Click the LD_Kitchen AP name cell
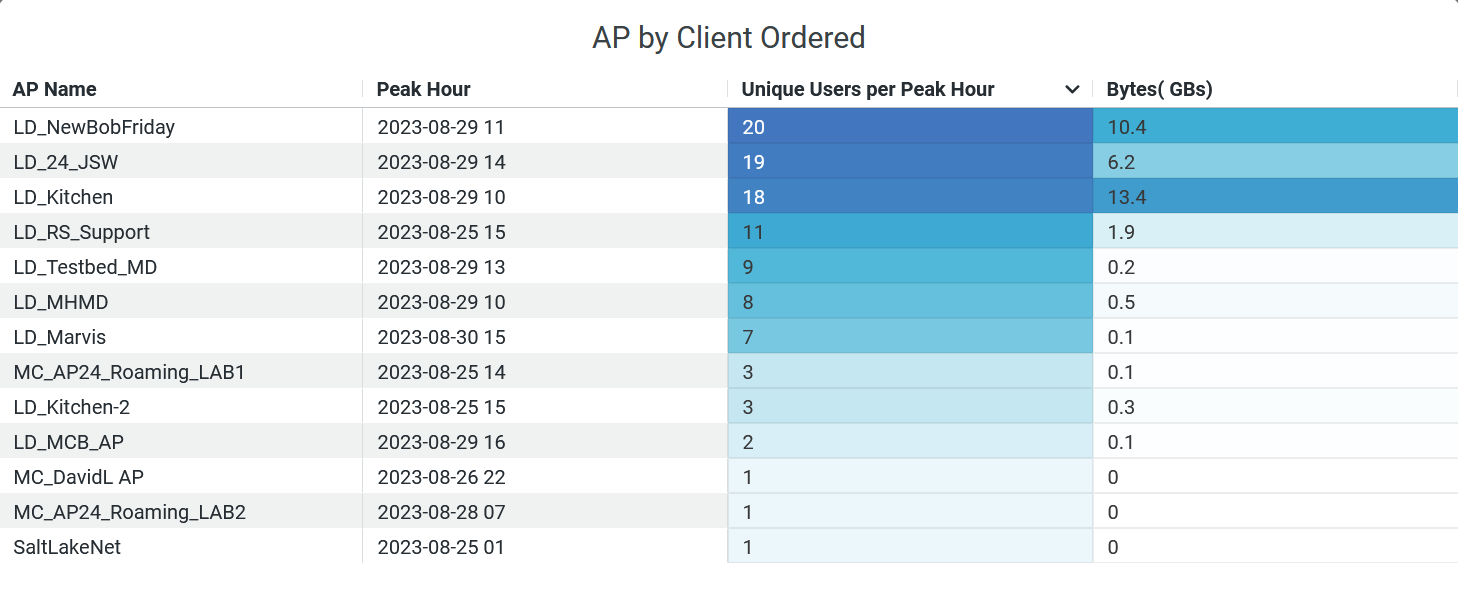 tap(63, 197)
